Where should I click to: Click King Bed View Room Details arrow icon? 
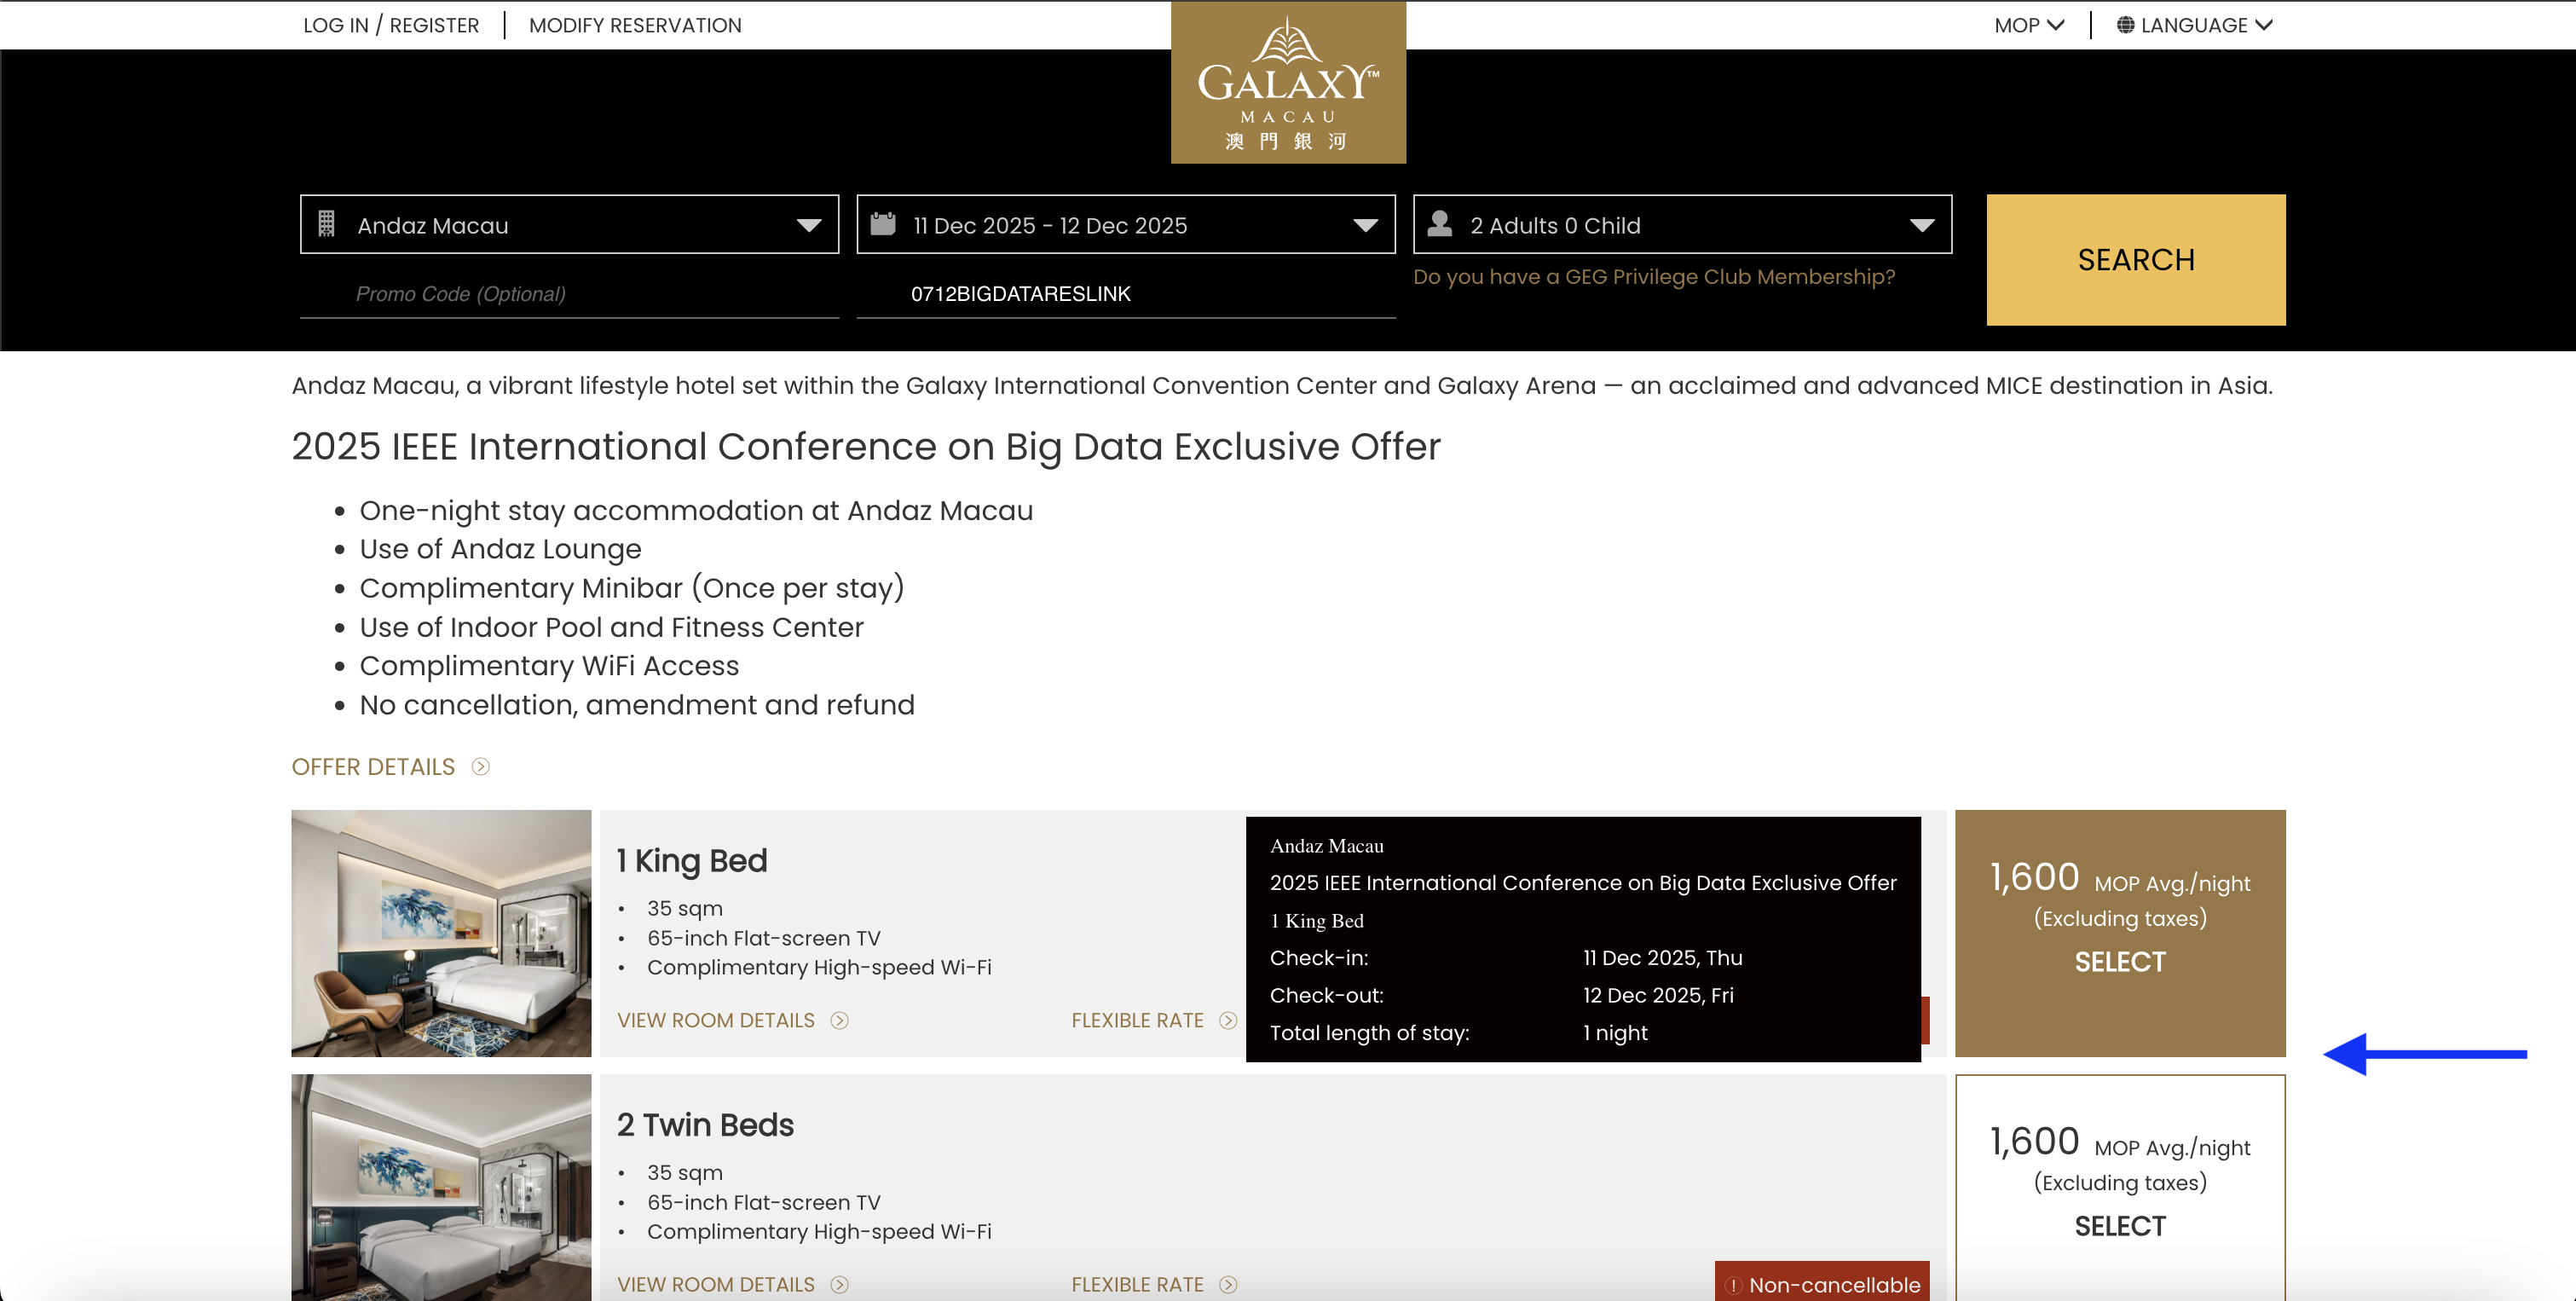840,1021
